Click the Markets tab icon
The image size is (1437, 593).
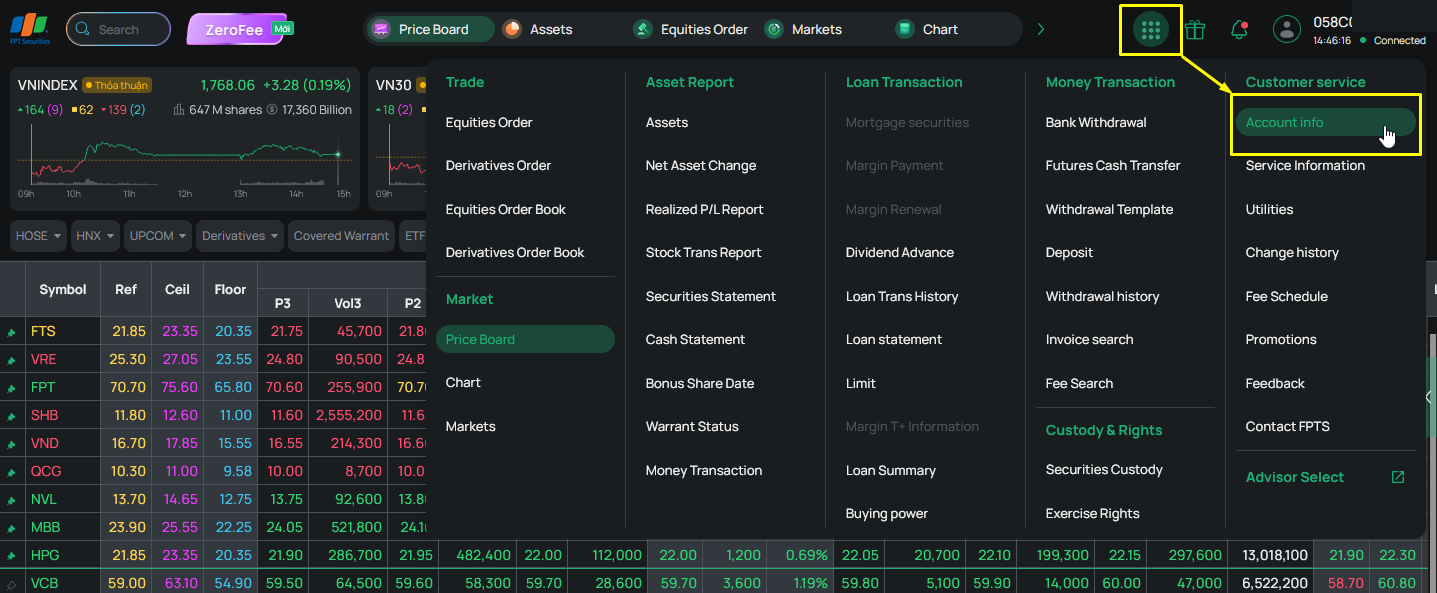click(774, 30)
